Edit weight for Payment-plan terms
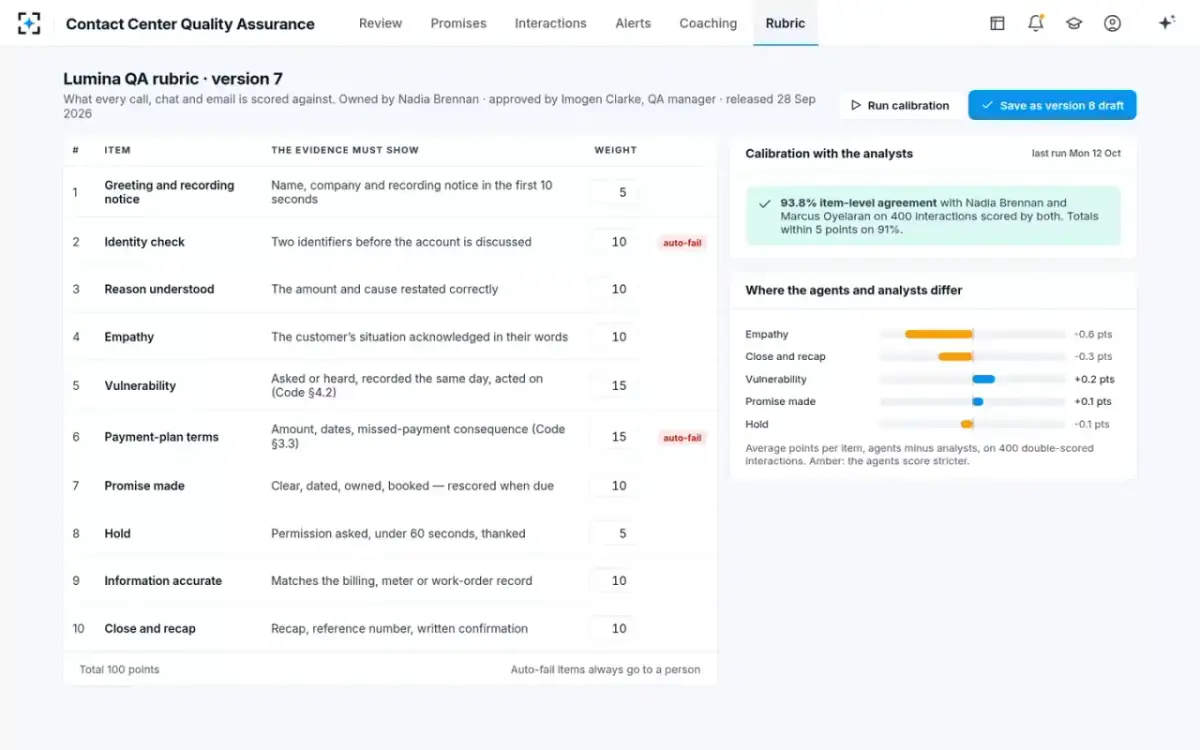Image resolution: width=1200 pixels, height=750 pixels. pyautogui.click(x=613, y=437)
